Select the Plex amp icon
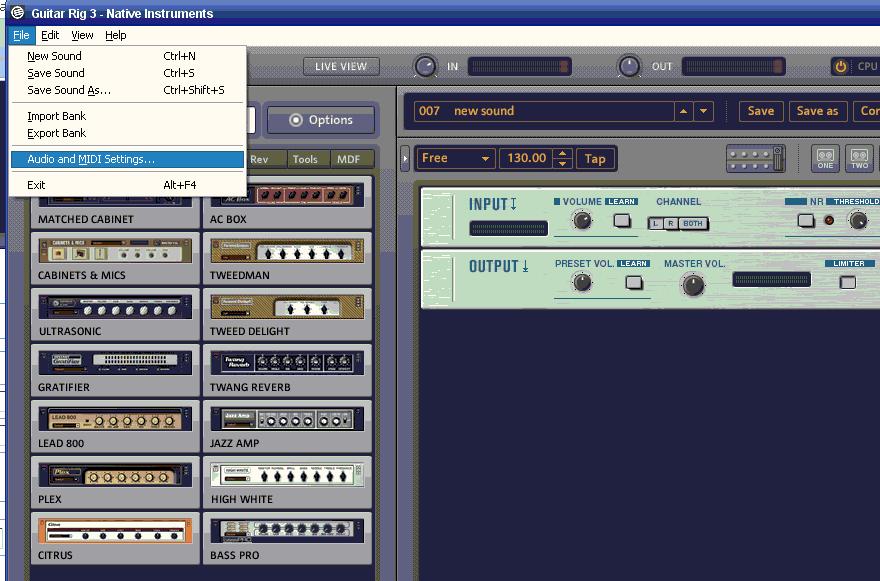The height and width of the screenshot is (581, 880). click(115, 475)
